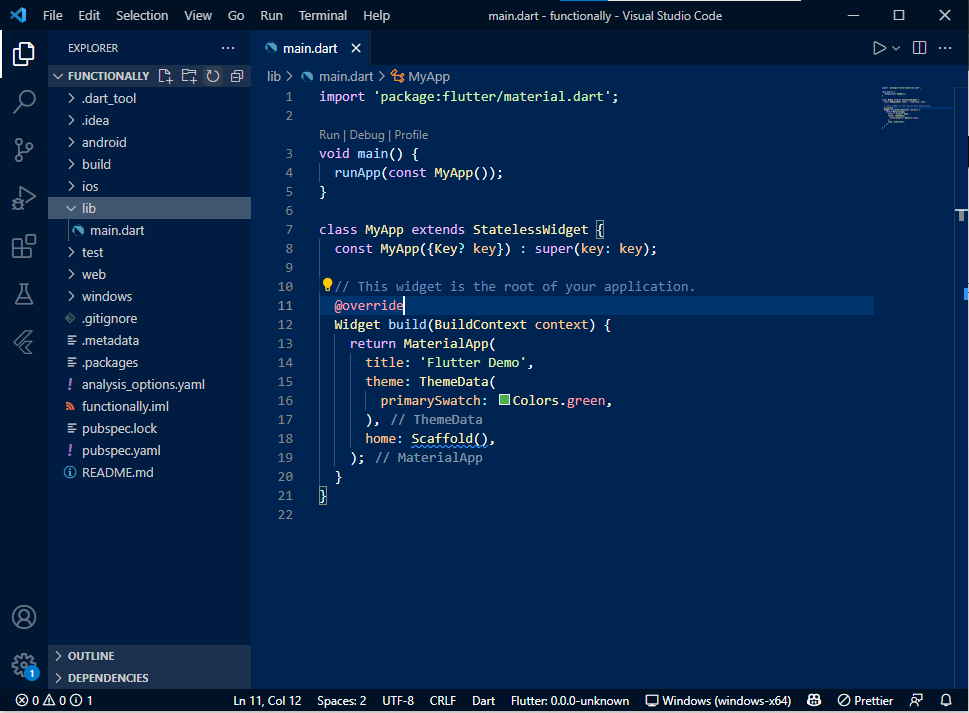Click the New Folder icon in Explorer

190,75
